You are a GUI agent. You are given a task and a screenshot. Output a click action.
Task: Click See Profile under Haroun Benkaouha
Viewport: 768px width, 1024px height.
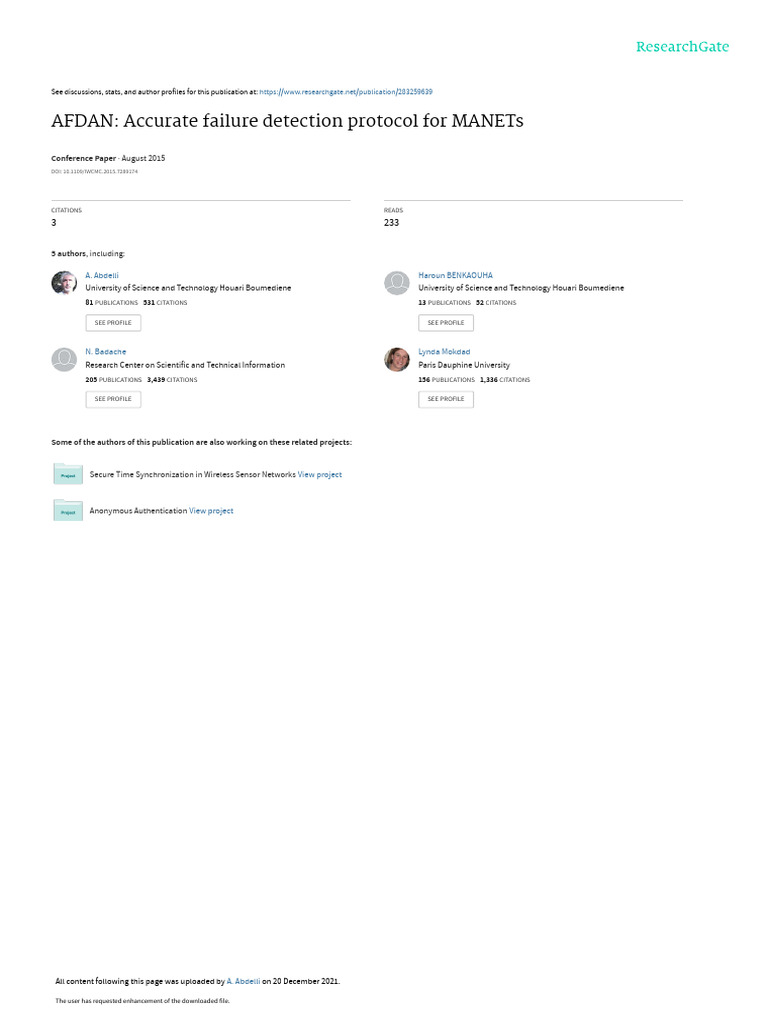tap(446, 323)
